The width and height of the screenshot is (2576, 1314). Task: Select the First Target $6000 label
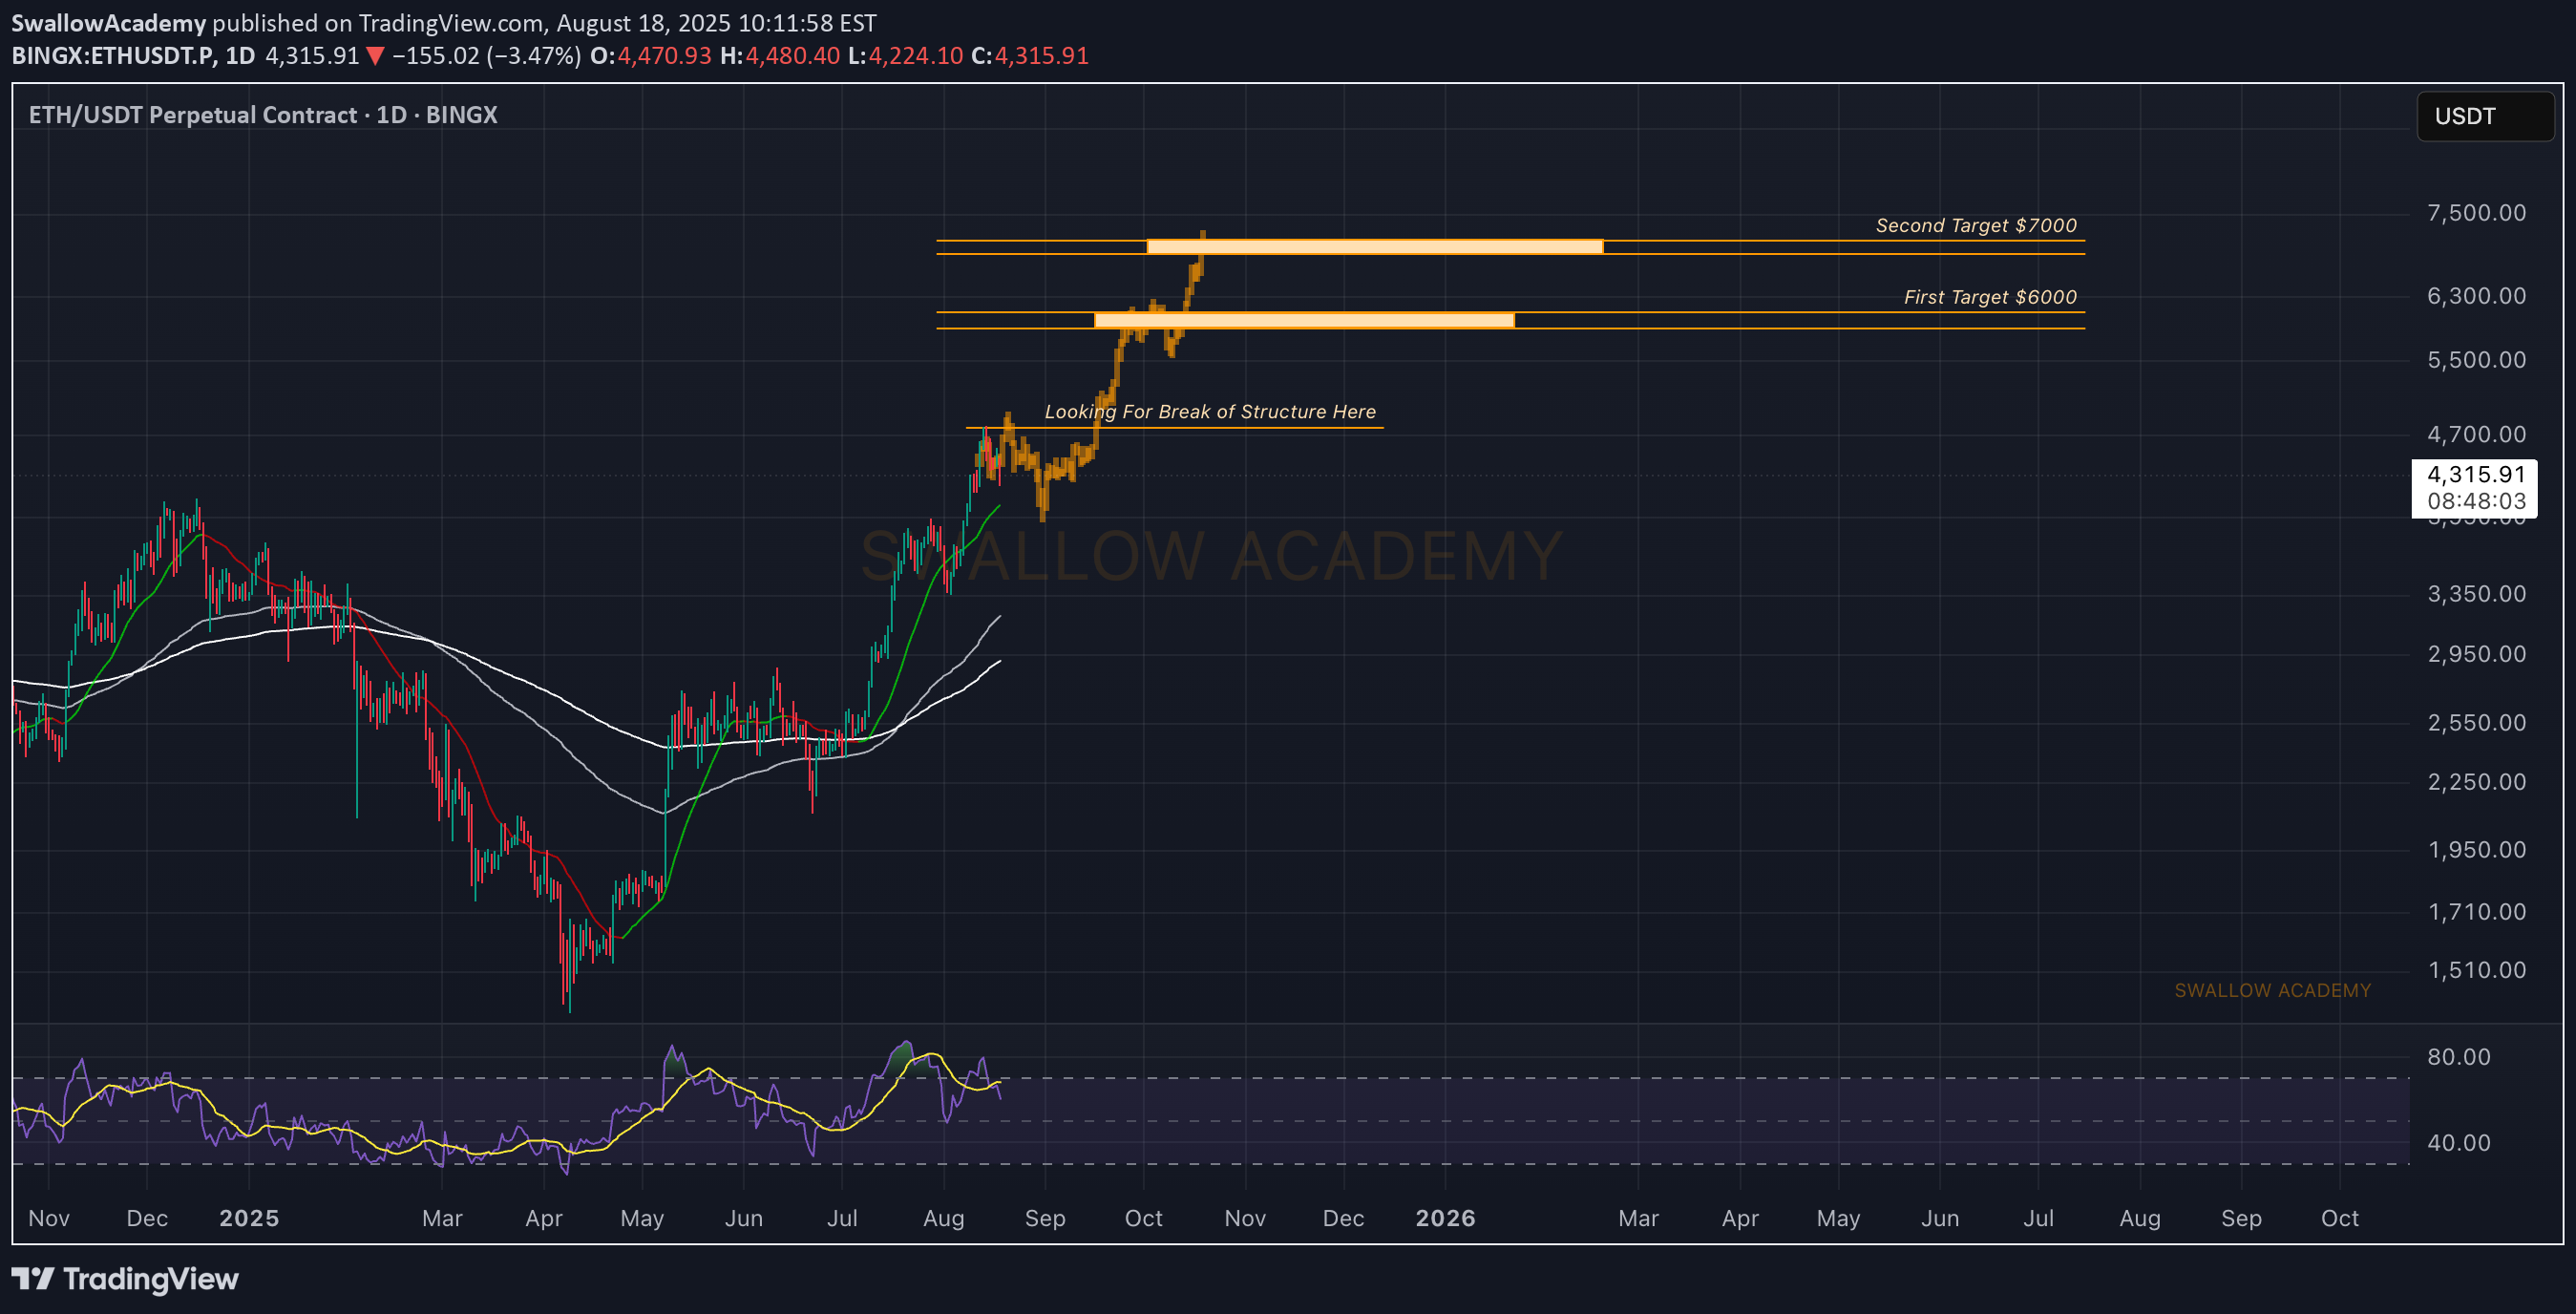(1990, 297)
